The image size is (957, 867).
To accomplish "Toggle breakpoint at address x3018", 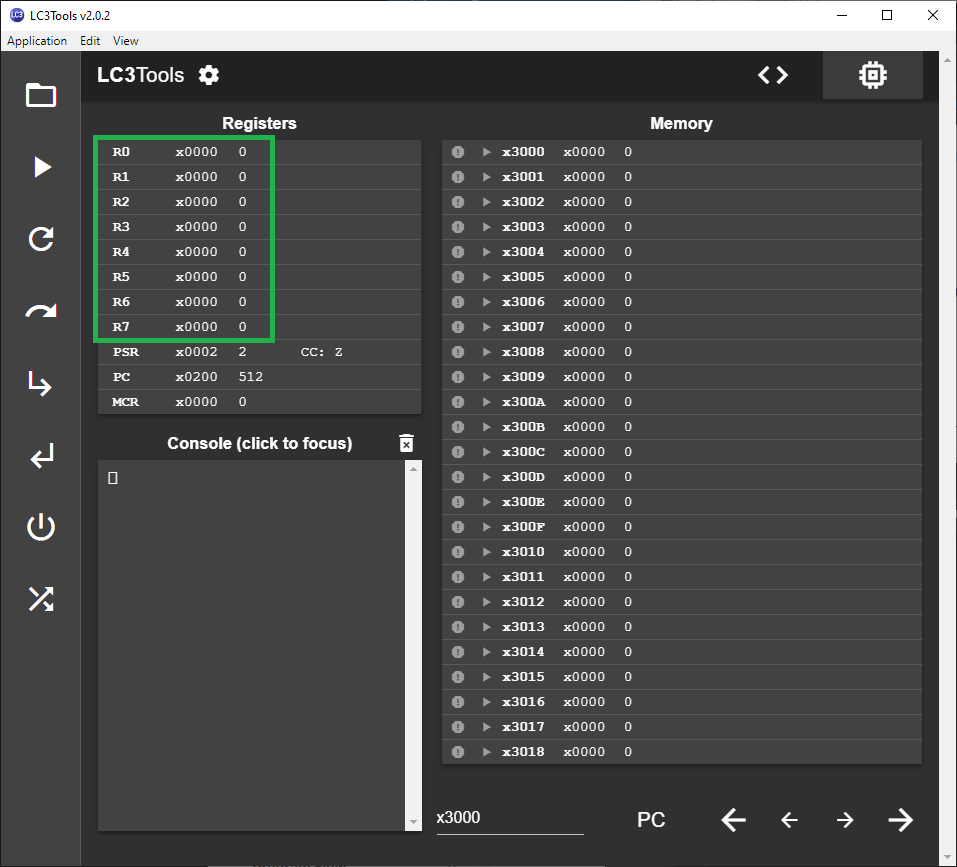I will click(x=458, y=752).
